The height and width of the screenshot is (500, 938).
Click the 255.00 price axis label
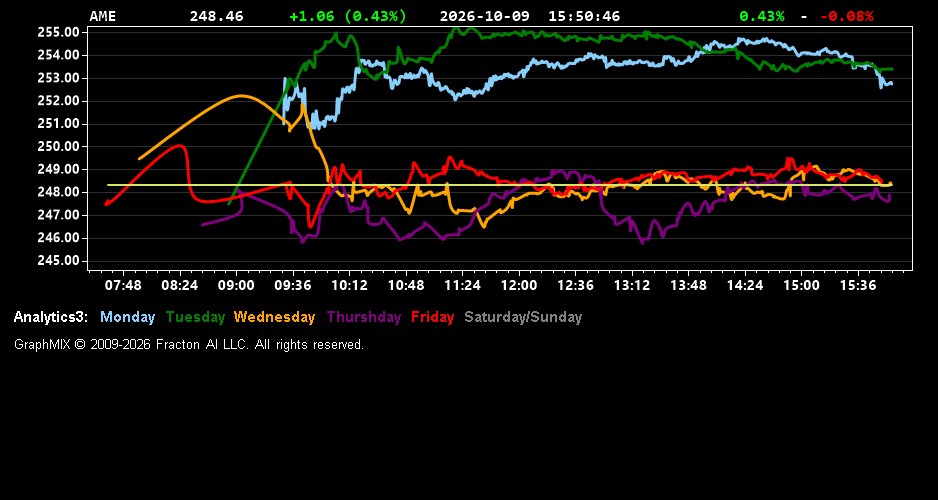[59, 32]
